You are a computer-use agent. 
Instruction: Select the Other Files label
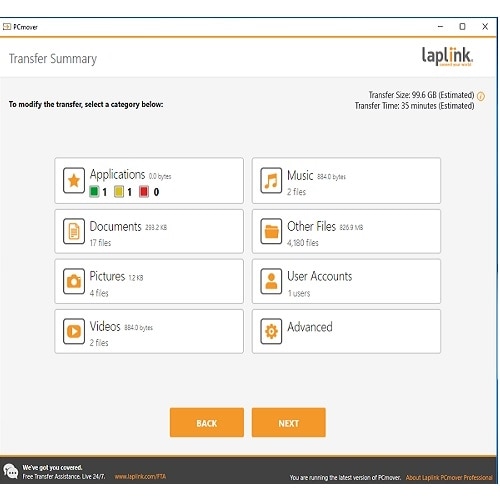pos(311,226)
